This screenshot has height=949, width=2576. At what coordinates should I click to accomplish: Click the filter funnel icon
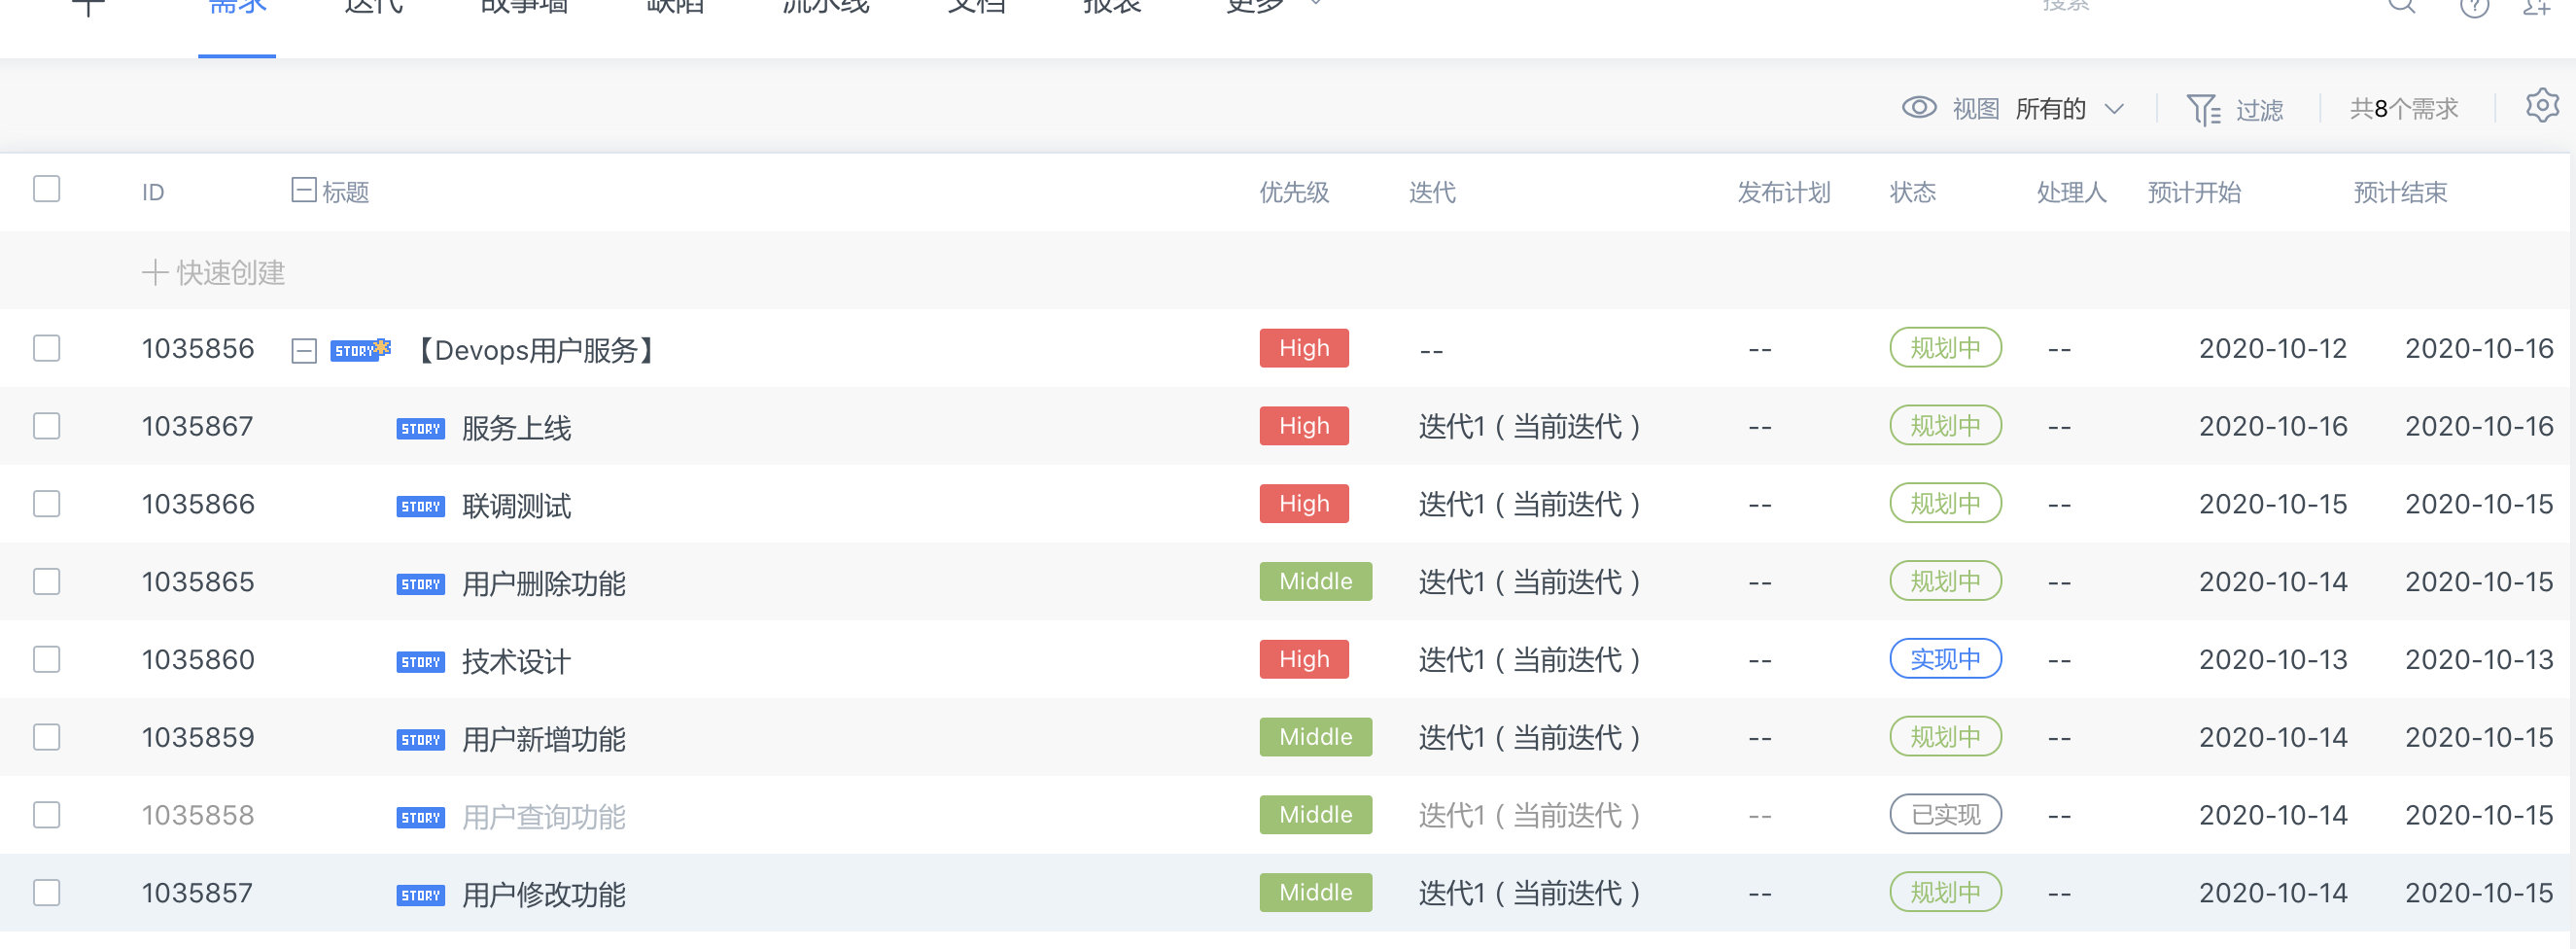2203,109
